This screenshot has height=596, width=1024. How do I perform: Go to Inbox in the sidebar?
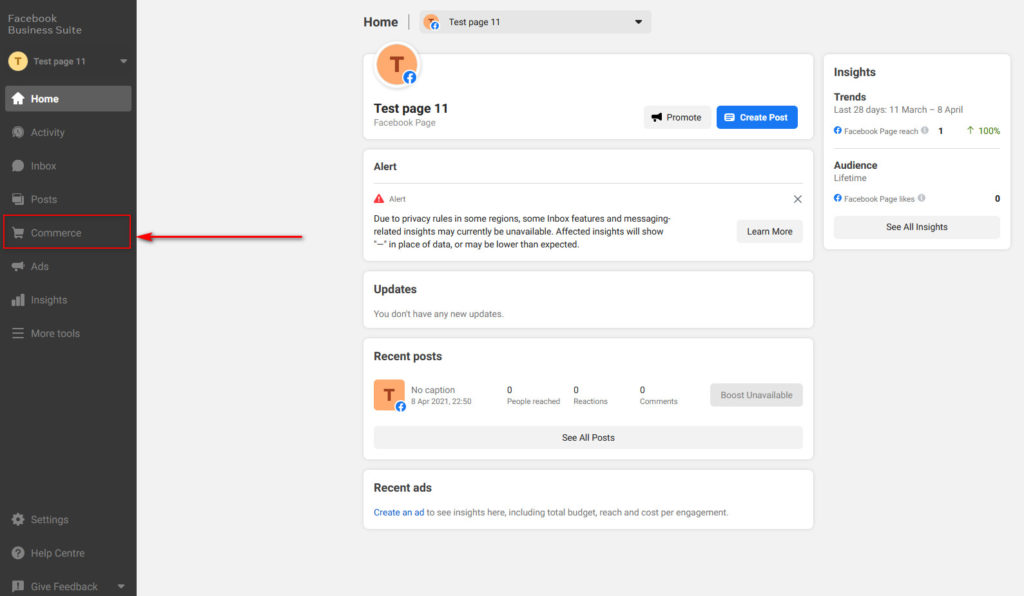(x=68, y=166)
